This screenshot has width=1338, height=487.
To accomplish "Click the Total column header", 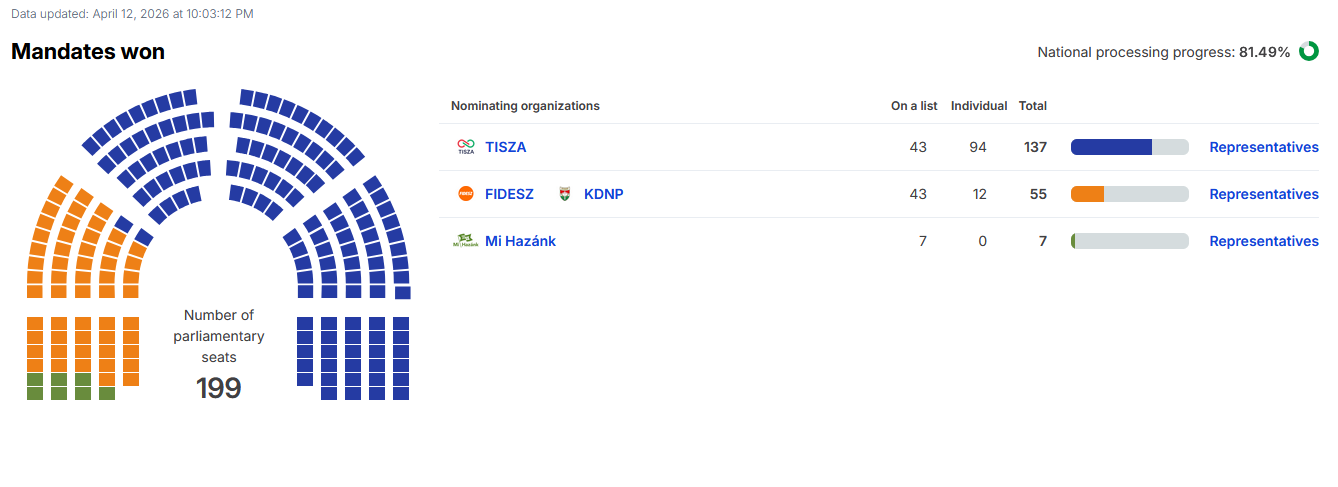I will tap(1033, 106).
